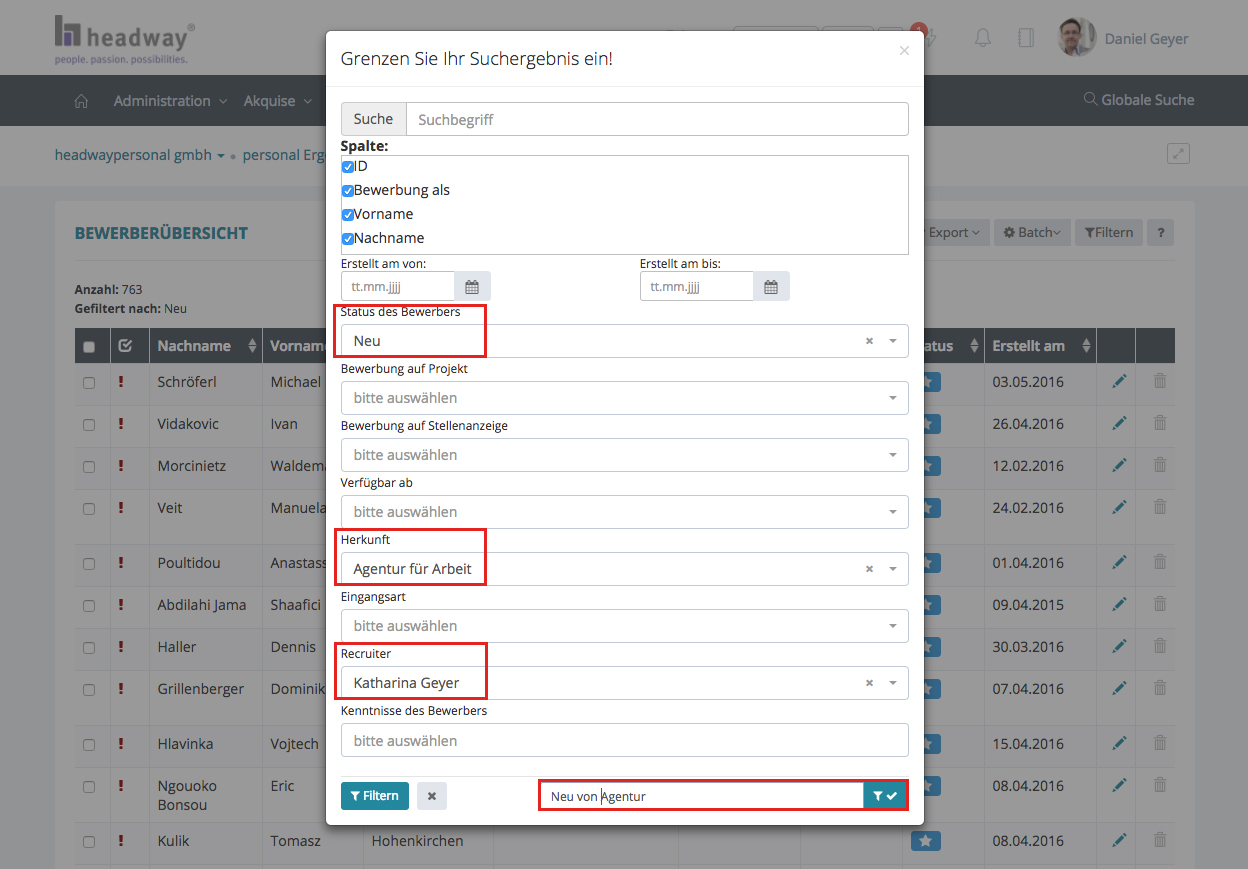
Task: Click the edit pencil for Schröferl row
Action: (x=1119, y=381)
